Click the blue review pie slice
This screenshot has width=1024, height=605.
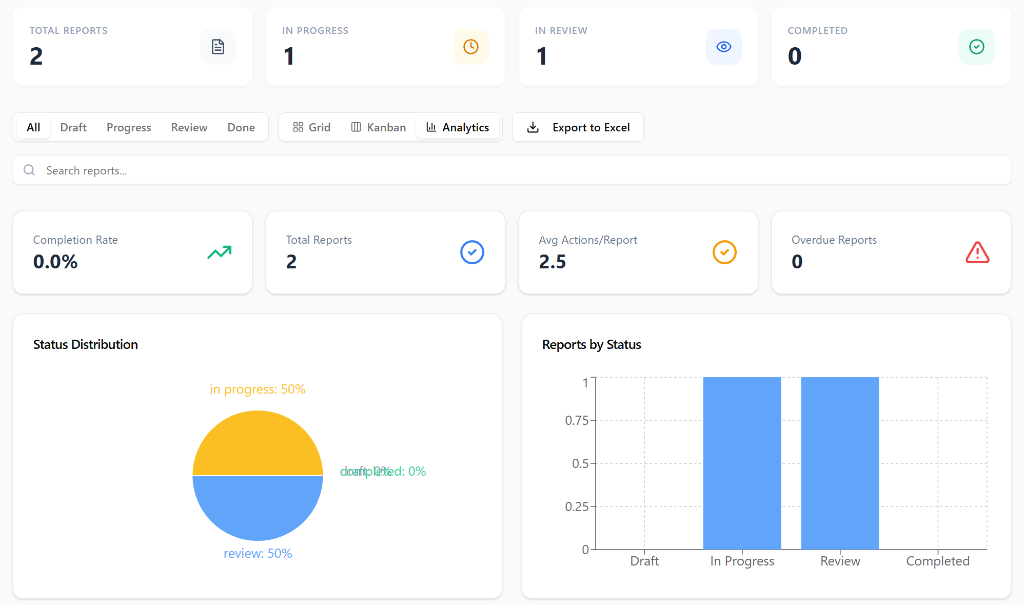click(x=258, y=508)
